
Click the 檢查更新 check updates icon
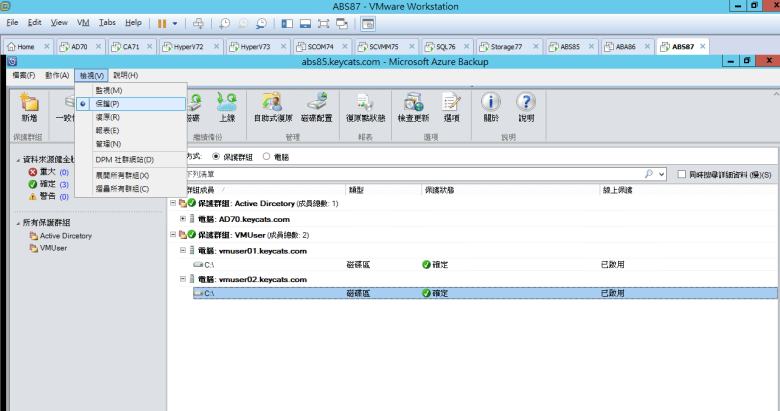coord(413,106)
